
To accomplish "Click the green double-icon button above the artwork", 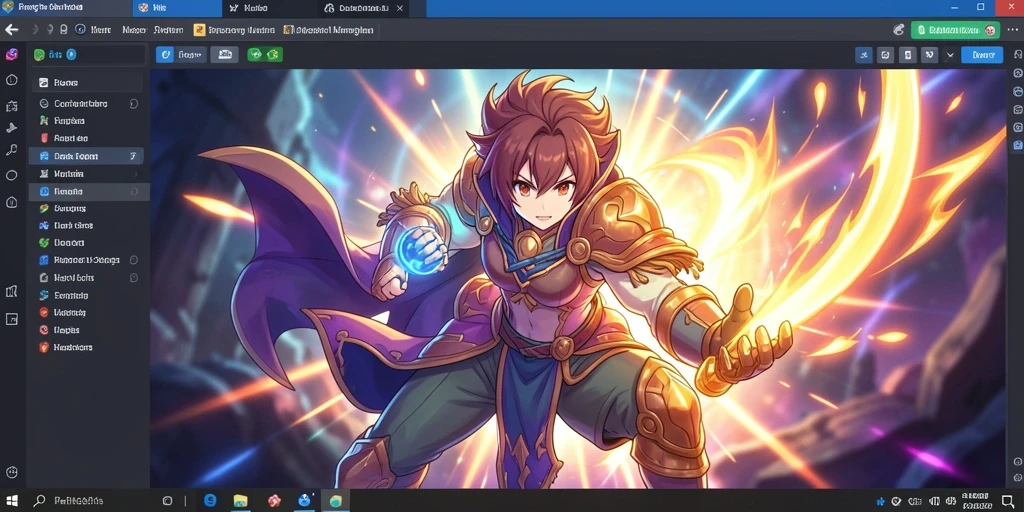I will click(264, 55).
